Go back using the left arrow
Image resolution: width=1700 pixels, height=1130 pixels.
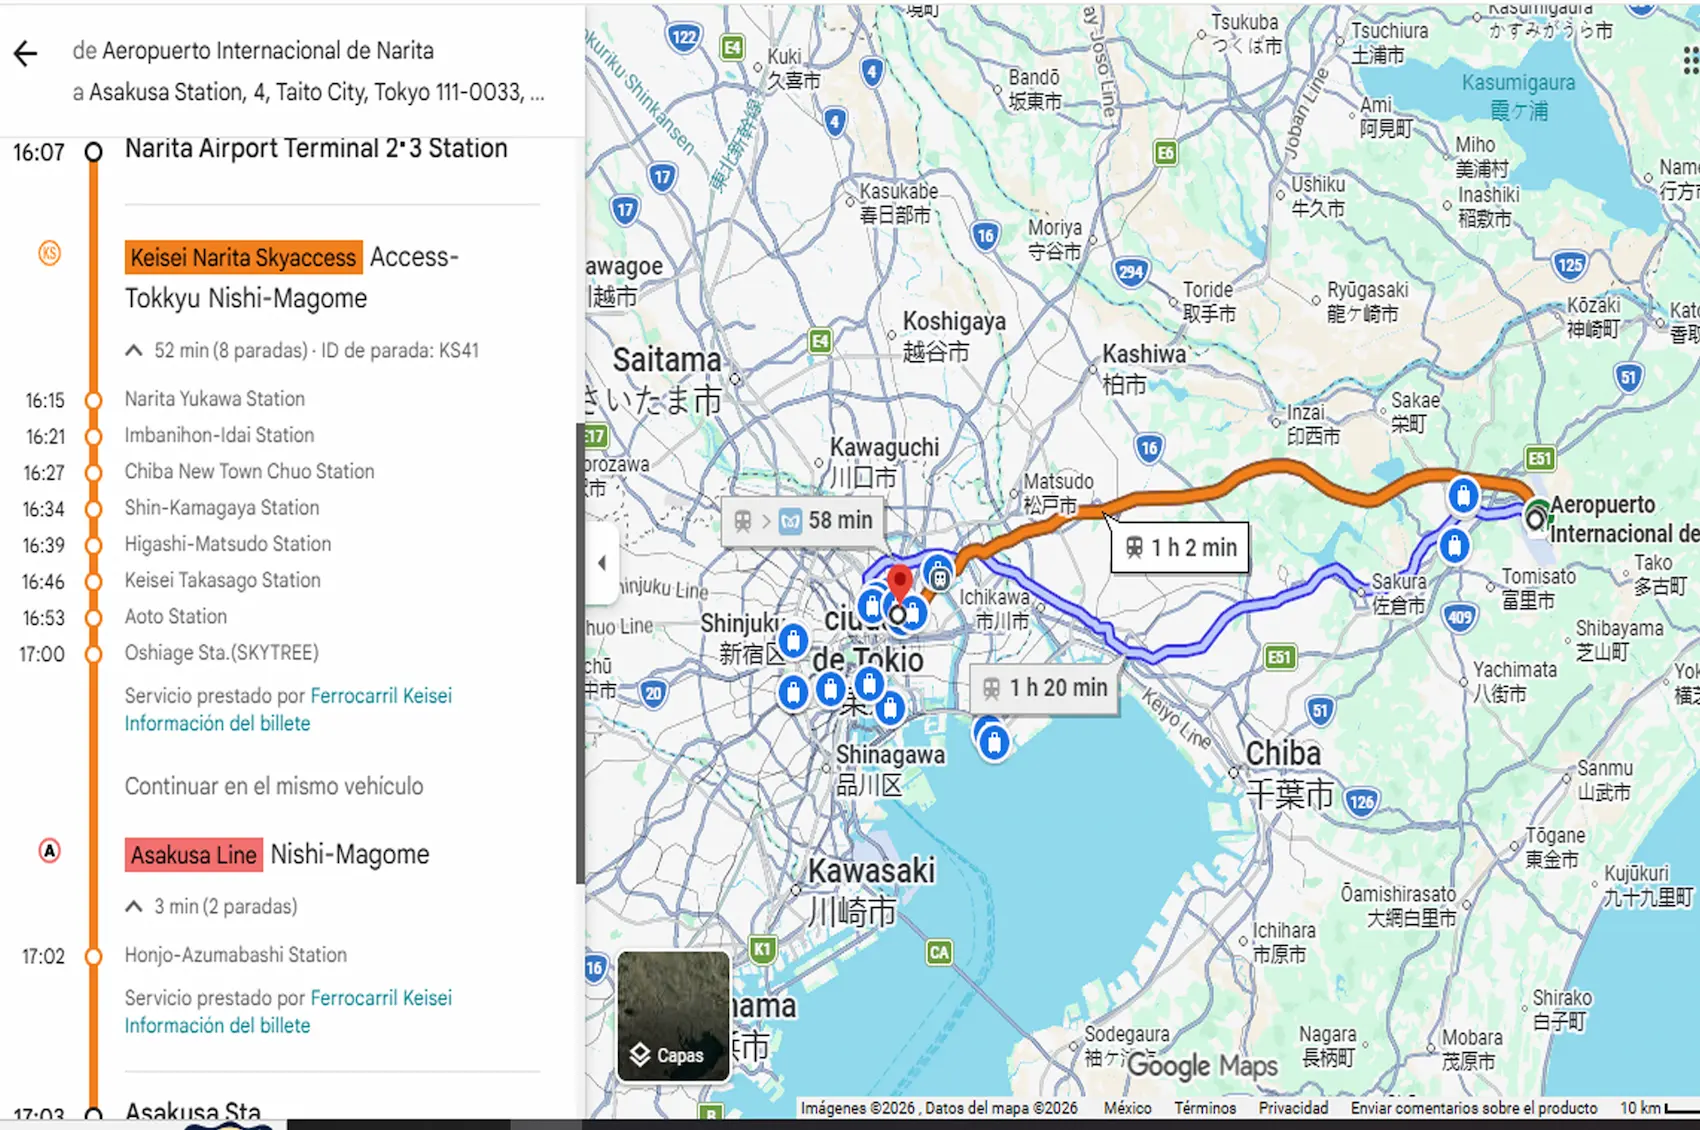click(x=25, y=54)
